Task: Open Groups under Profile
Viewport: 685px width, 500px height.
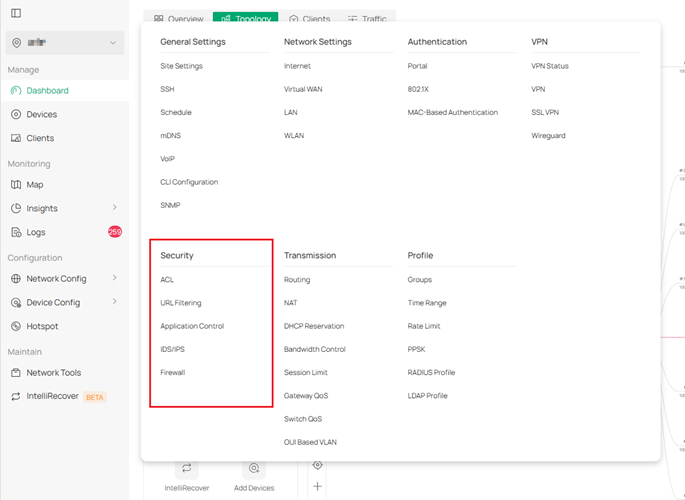Action: pyautogui.click(x=419, y=279)
